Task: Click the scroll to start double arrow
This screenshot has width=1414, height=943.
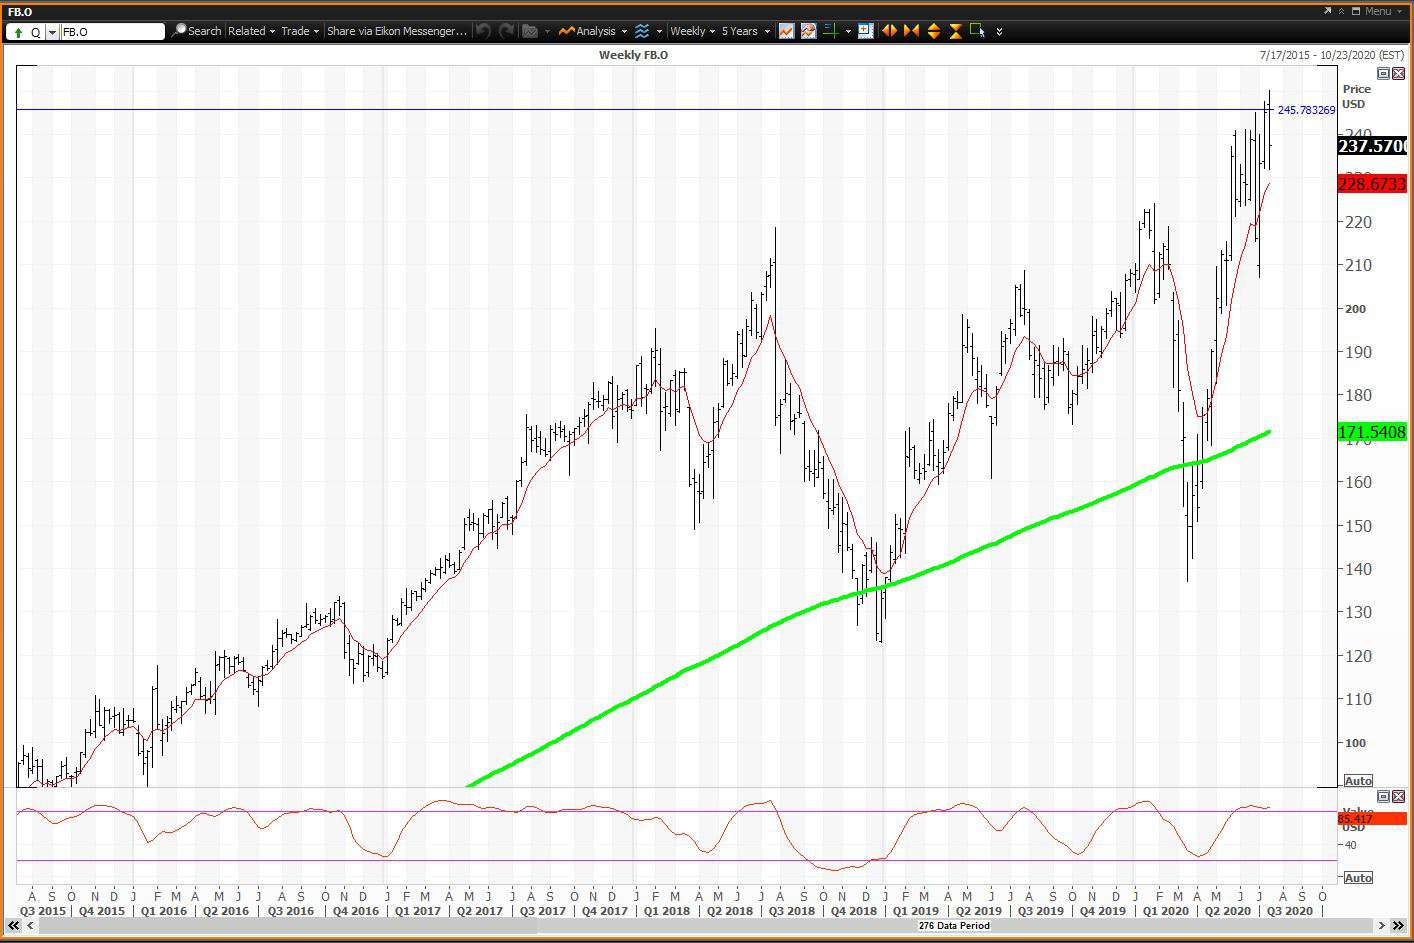Action: [14, 926]
